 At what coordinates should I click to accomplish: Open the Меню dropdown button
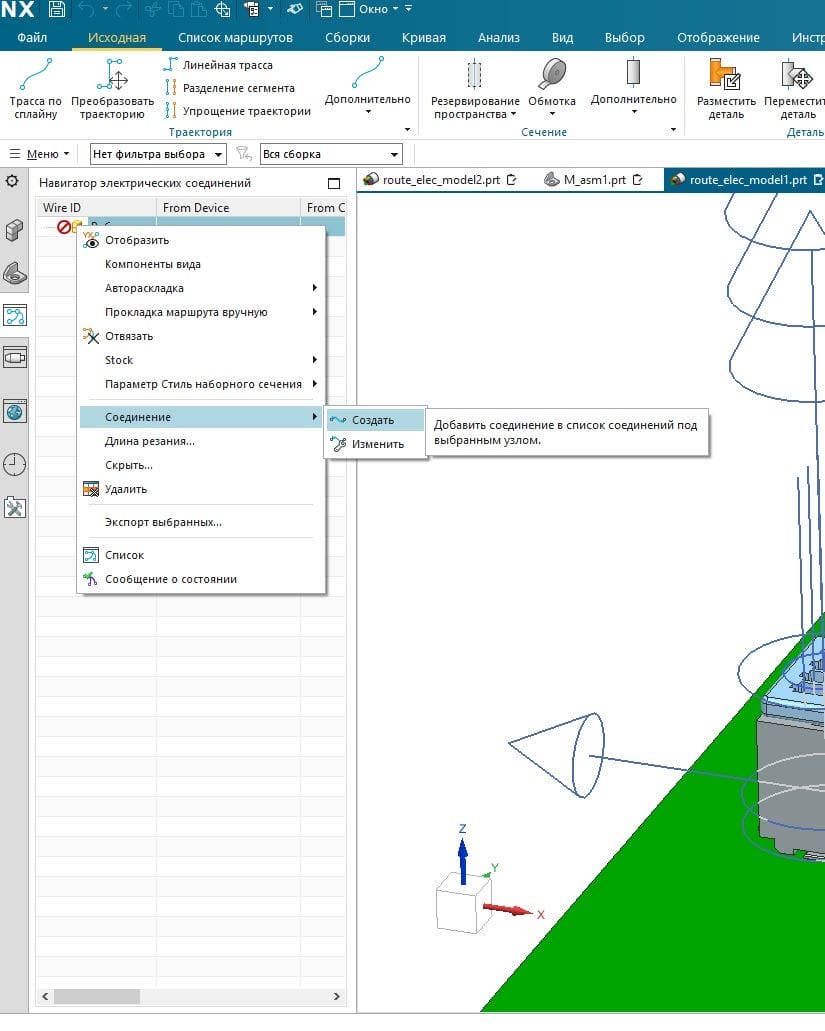tap(39, 154)
